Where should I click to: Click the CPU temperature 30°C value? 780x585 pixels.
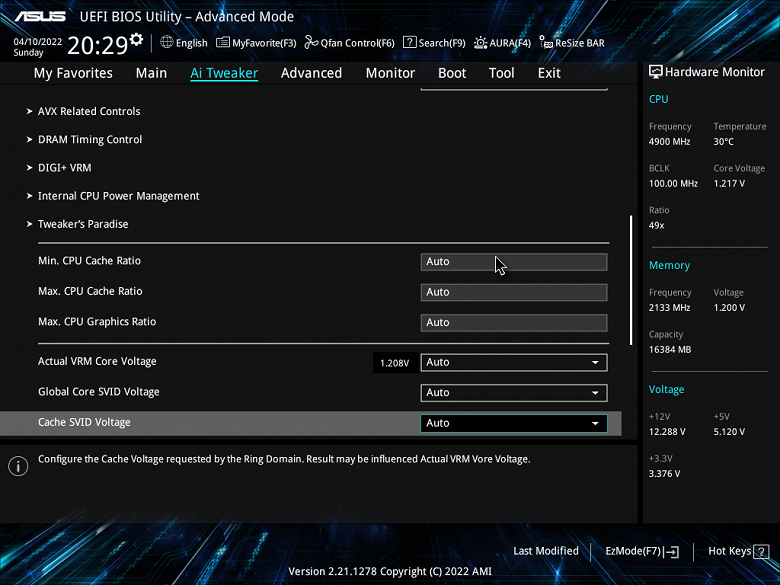tap(723, 142)
